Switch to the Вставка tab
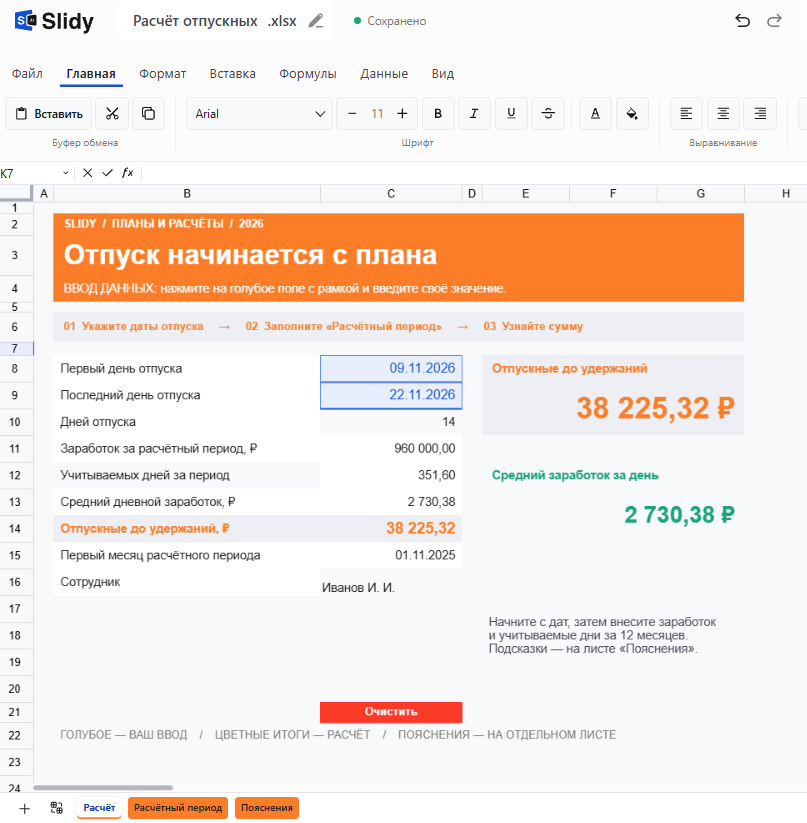This screenshot has width=807, height=823. (x=232, y=73)
